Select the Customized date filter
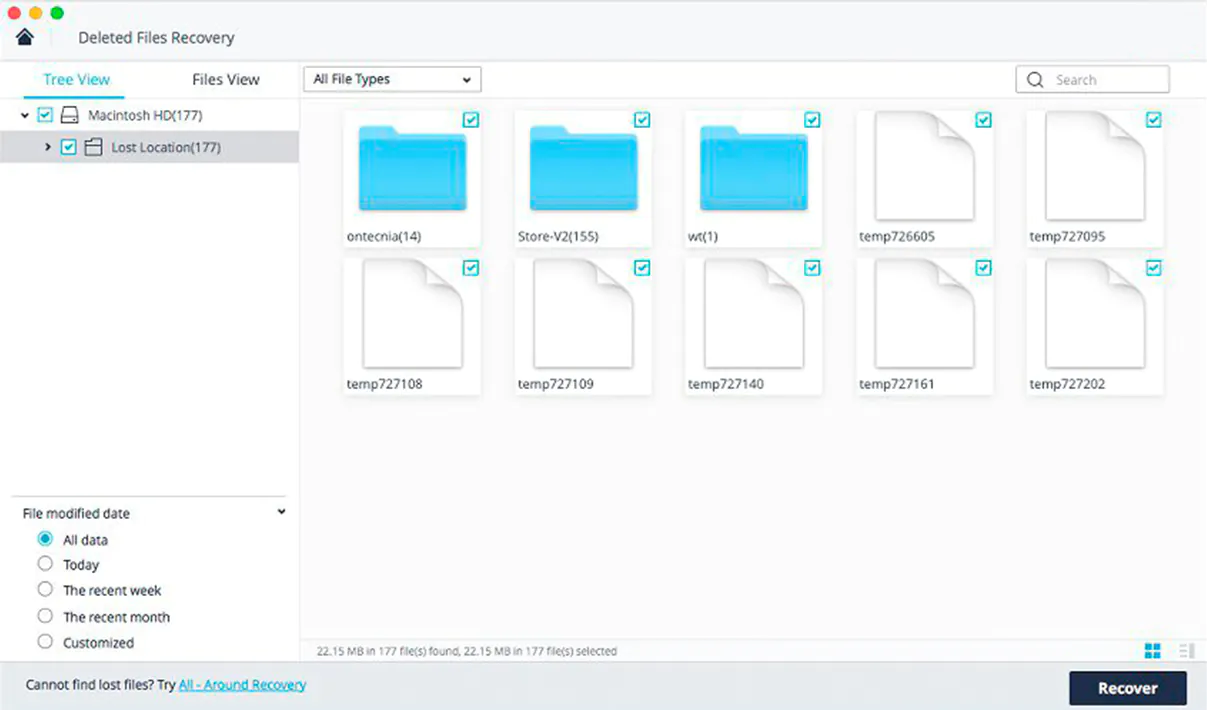This screenshot has width=1207, height=710. [45, 642]
